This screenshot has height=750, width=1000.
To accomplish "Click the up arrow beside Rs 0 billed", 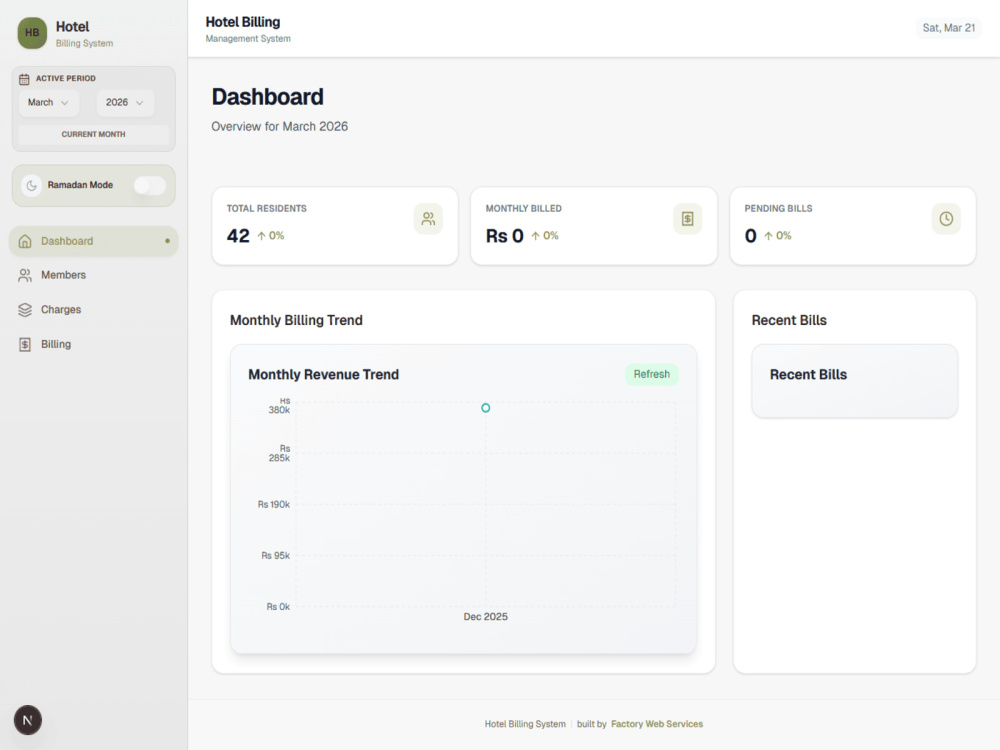I will click(536, 236).
